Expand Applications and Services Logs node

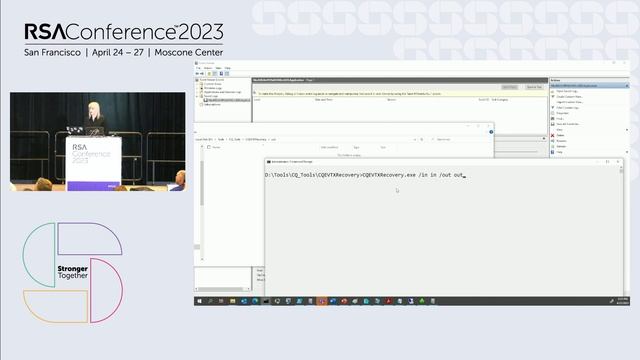pos(196,92)
